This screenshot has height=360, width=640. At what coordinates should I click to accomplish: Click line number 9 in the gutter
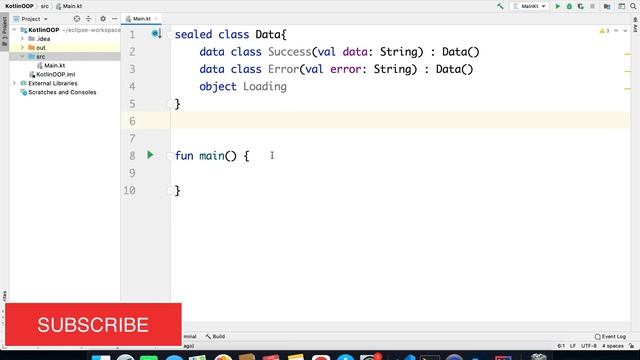pos(132,173)
